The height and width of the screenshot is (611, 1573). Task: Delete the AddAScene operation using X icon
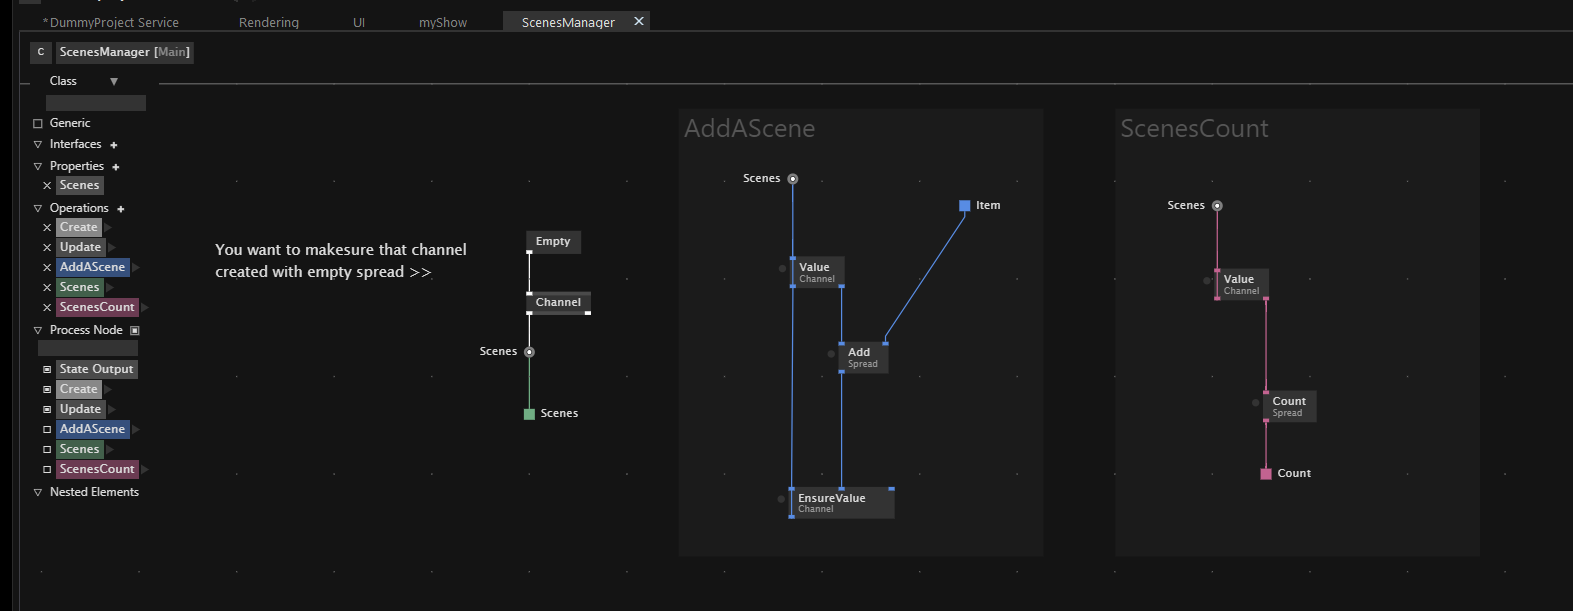pyautogui.click(x=47, y=268)
